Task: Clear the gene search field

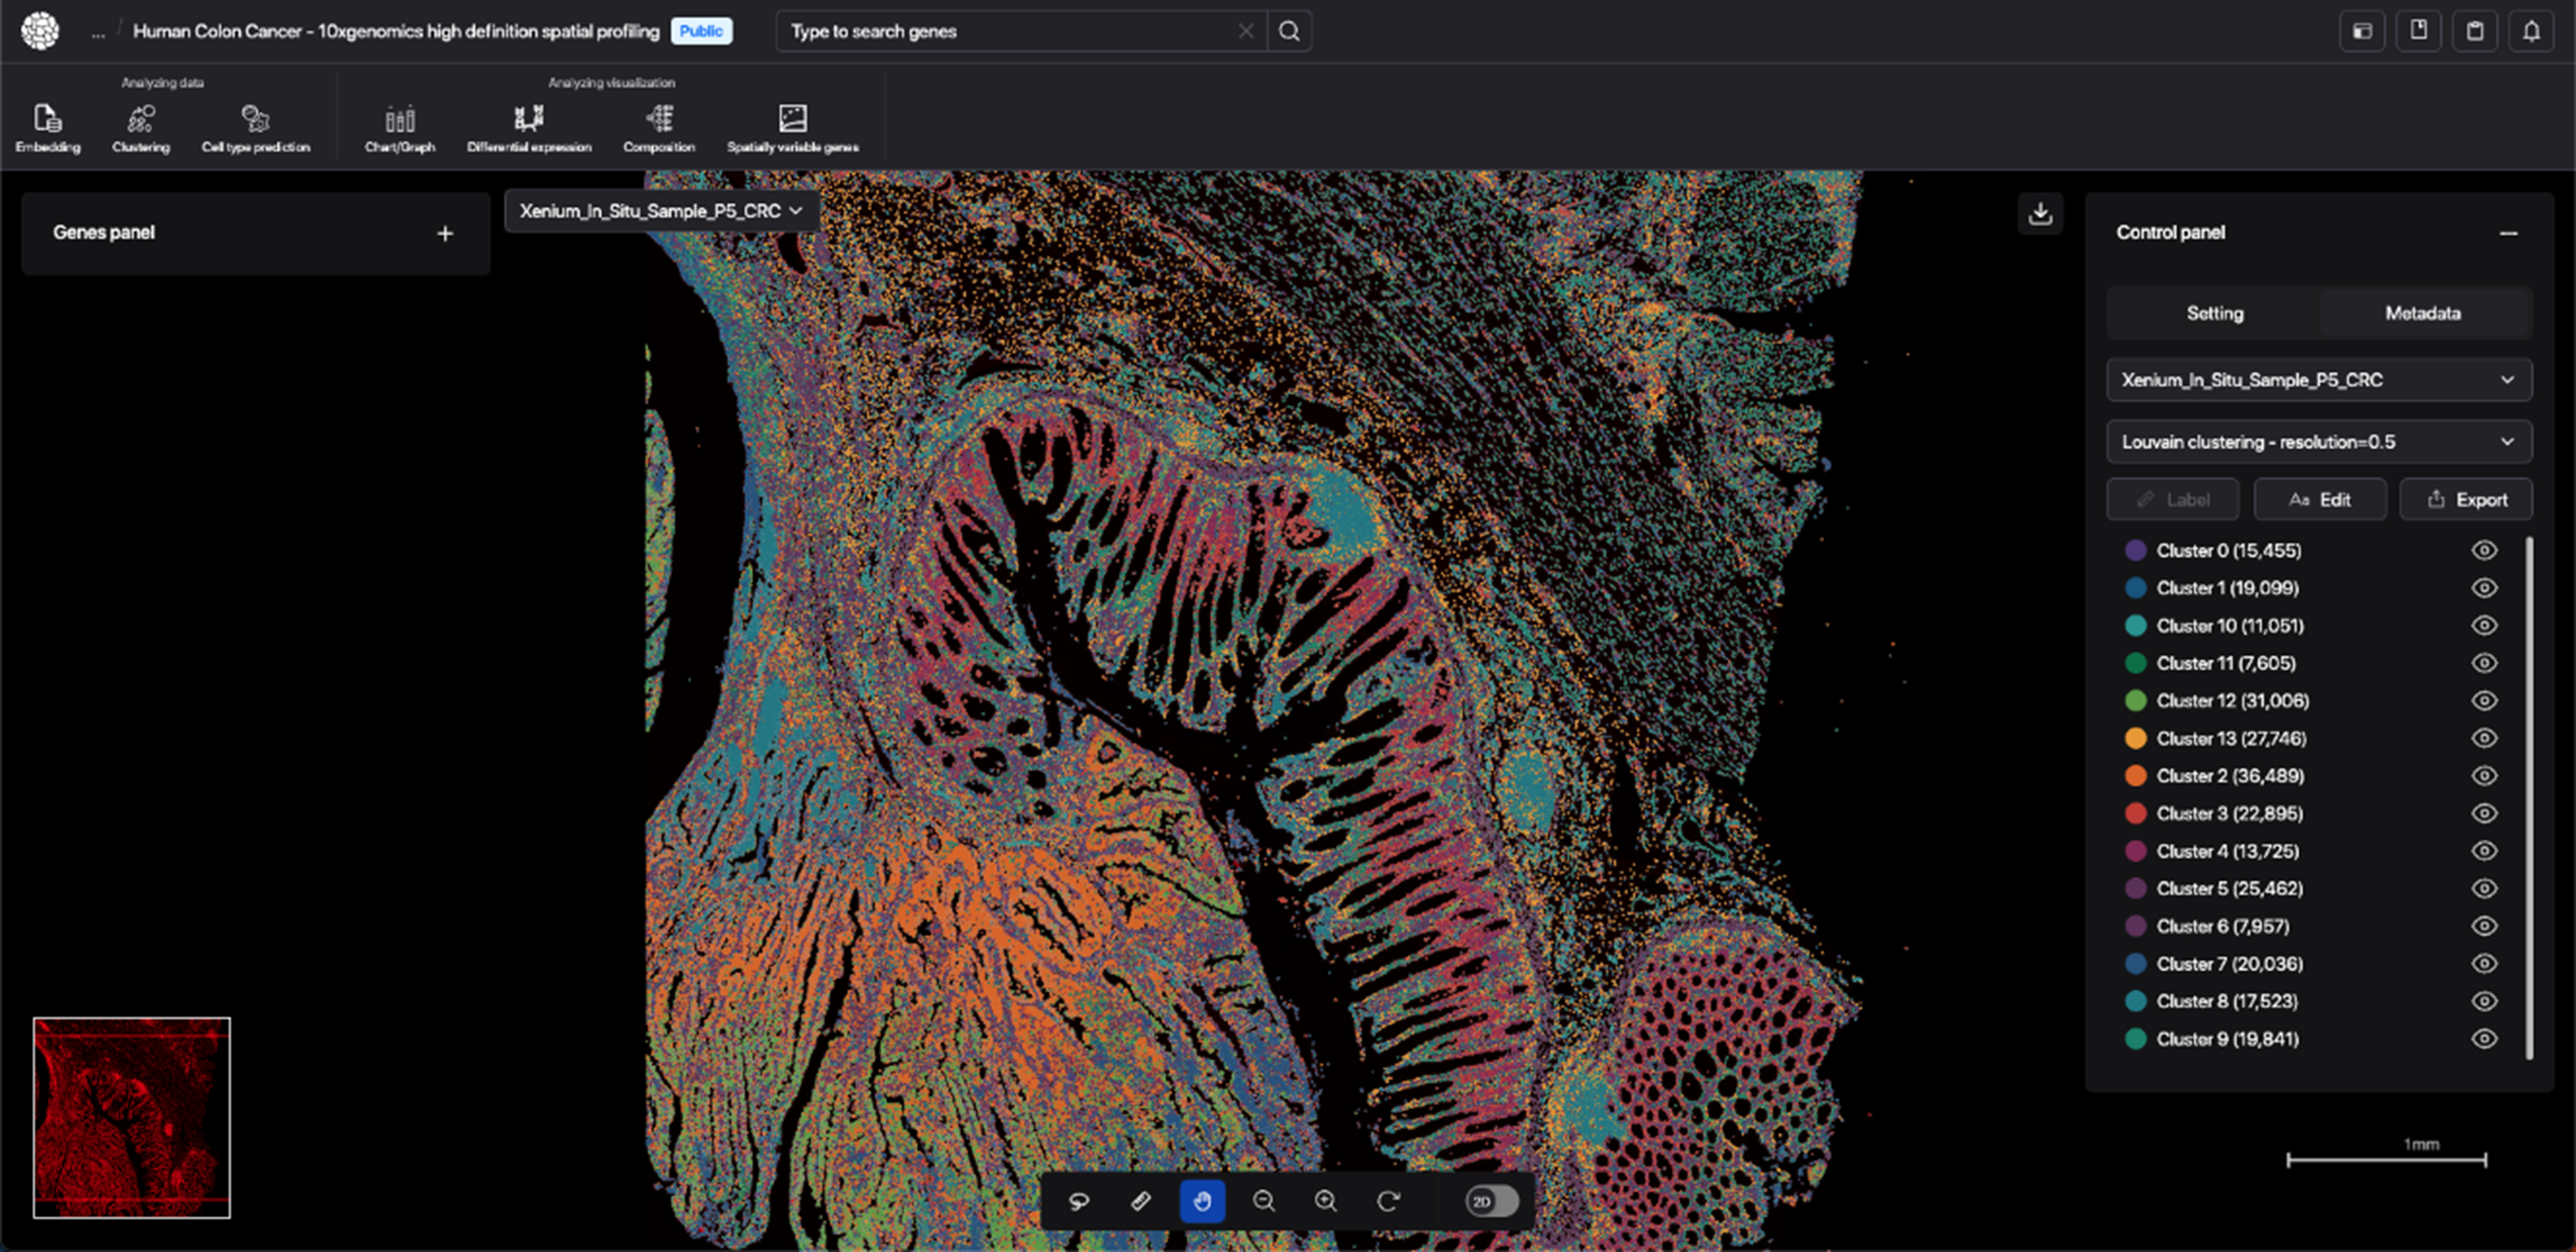Action: tap(1246, 31)
